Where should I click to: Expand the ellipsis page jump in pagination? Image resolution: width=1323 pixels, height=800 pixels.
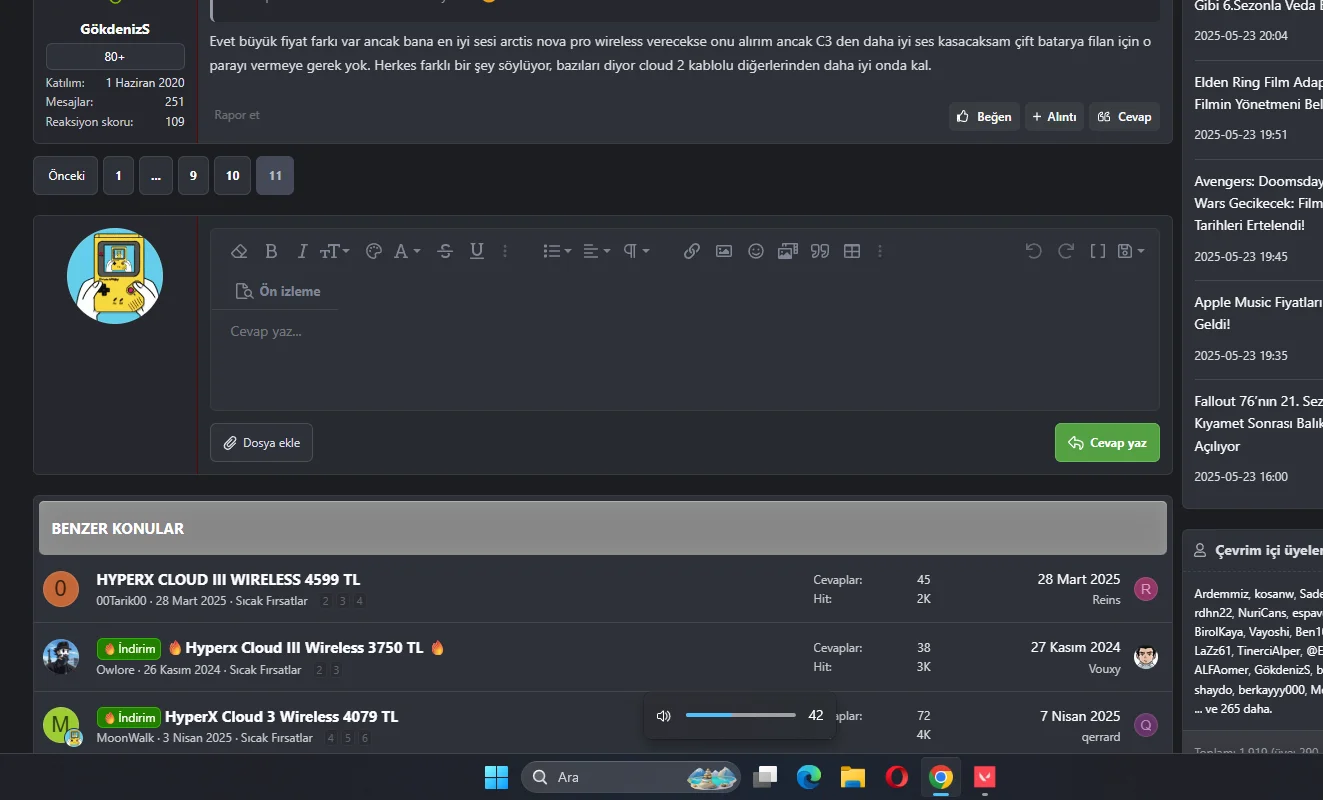coord(156,176)
